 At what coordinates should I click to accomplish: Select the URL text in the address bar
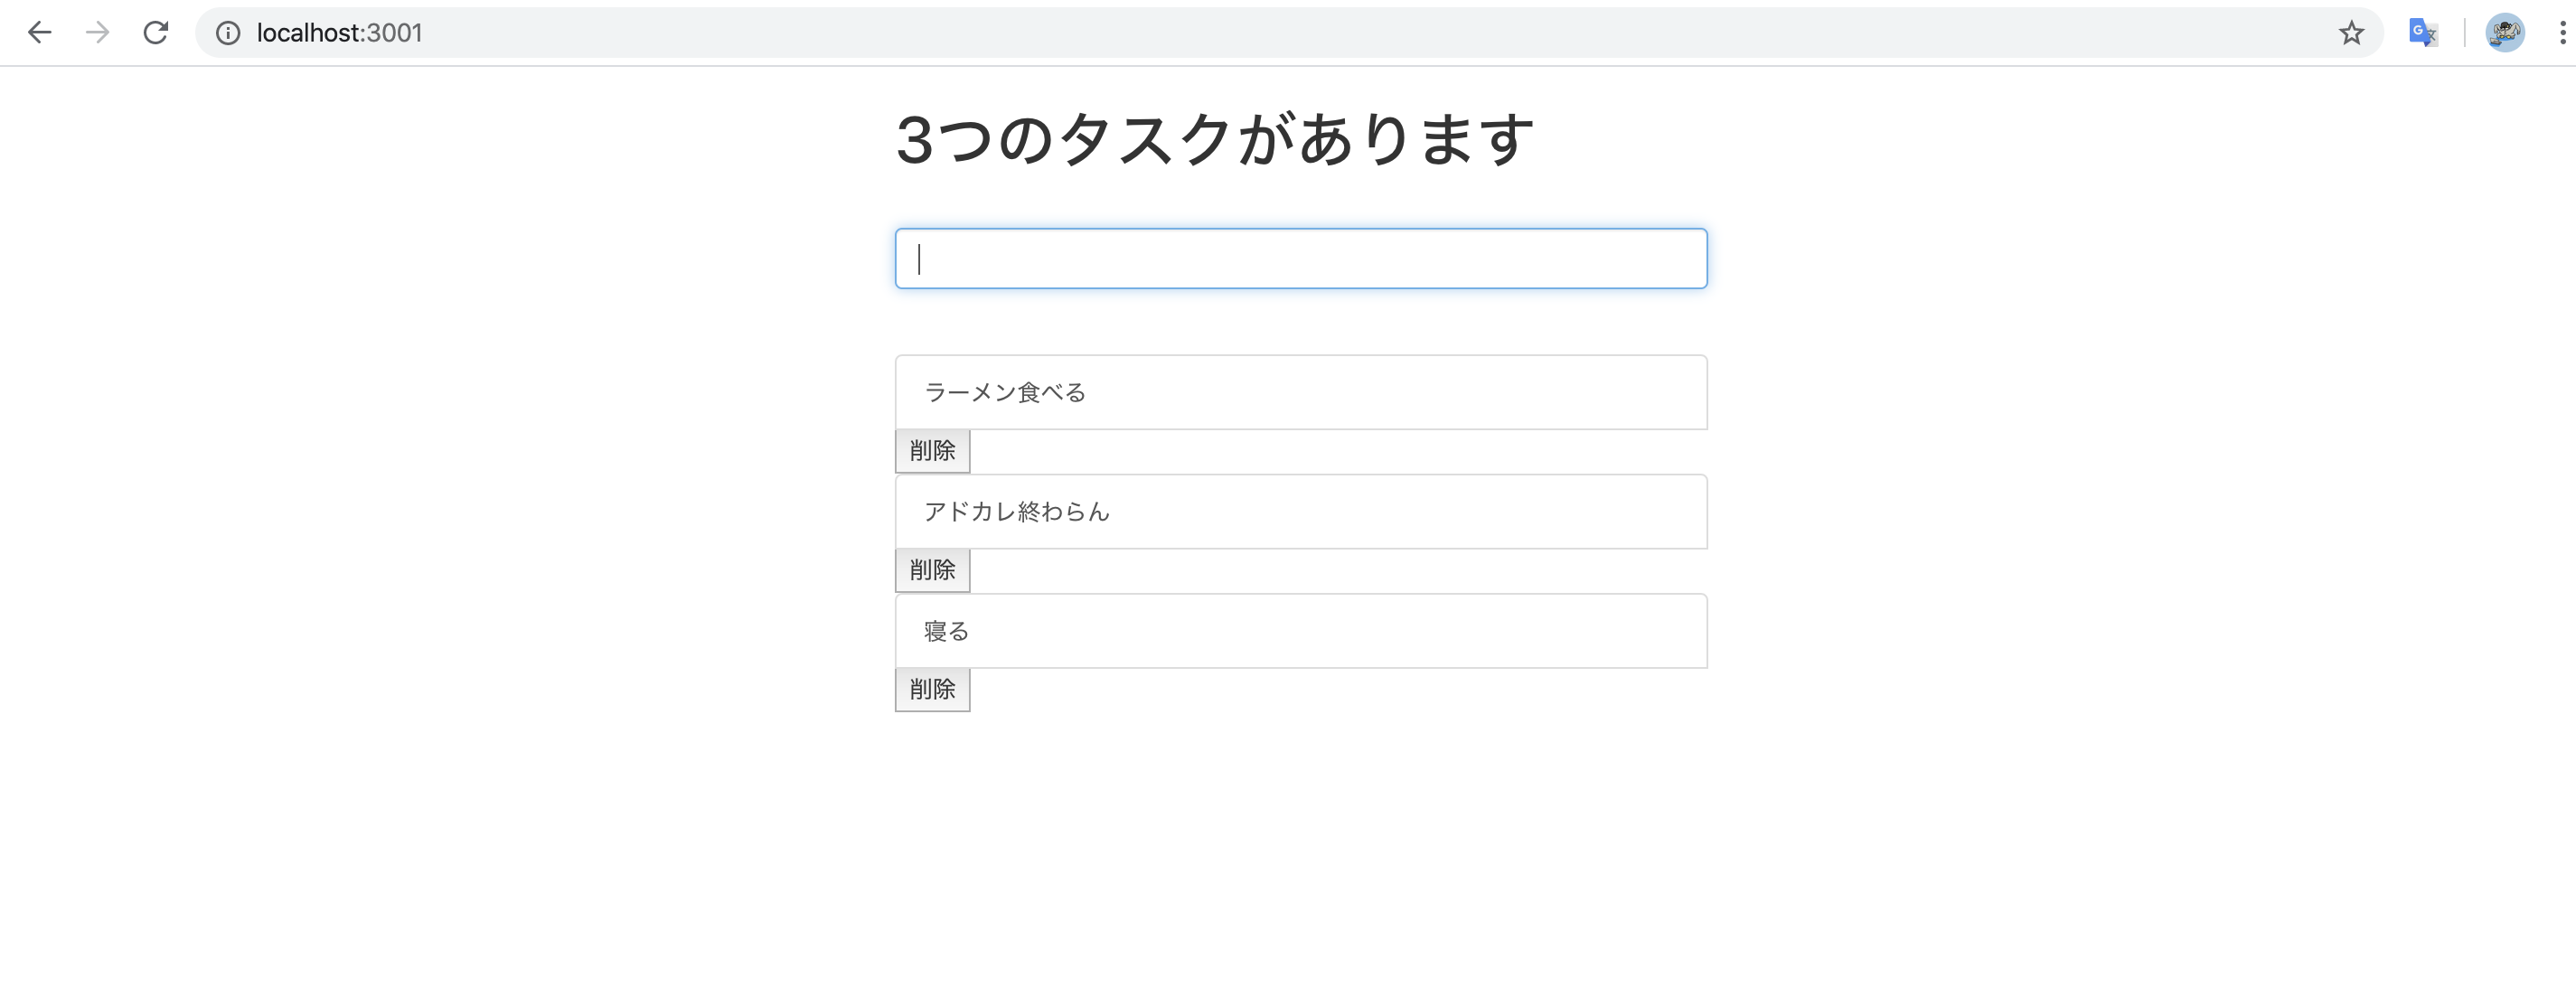click(340, 32)
